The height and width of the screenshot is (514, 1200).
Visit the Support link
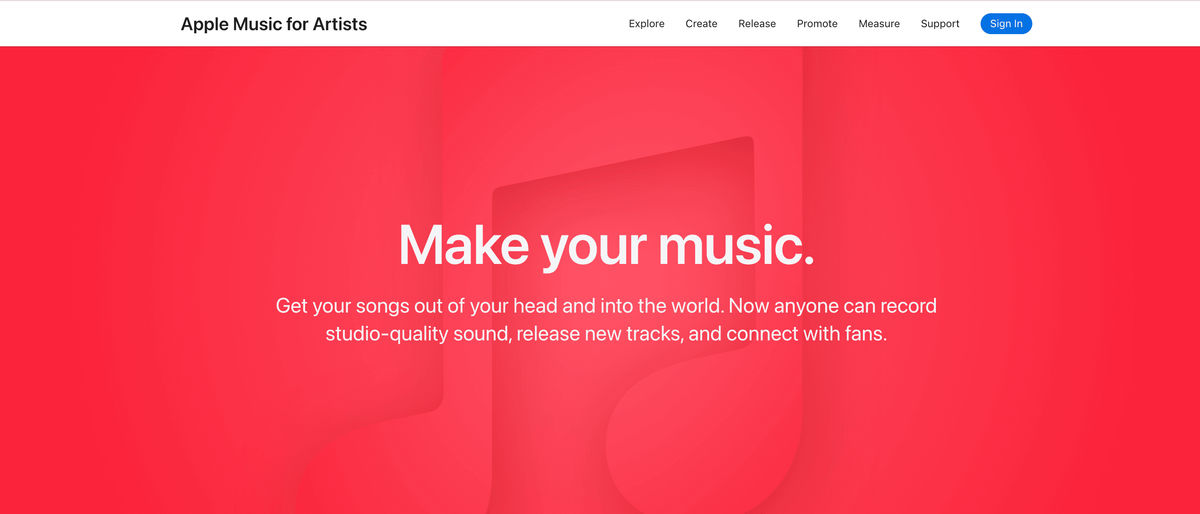940,24
